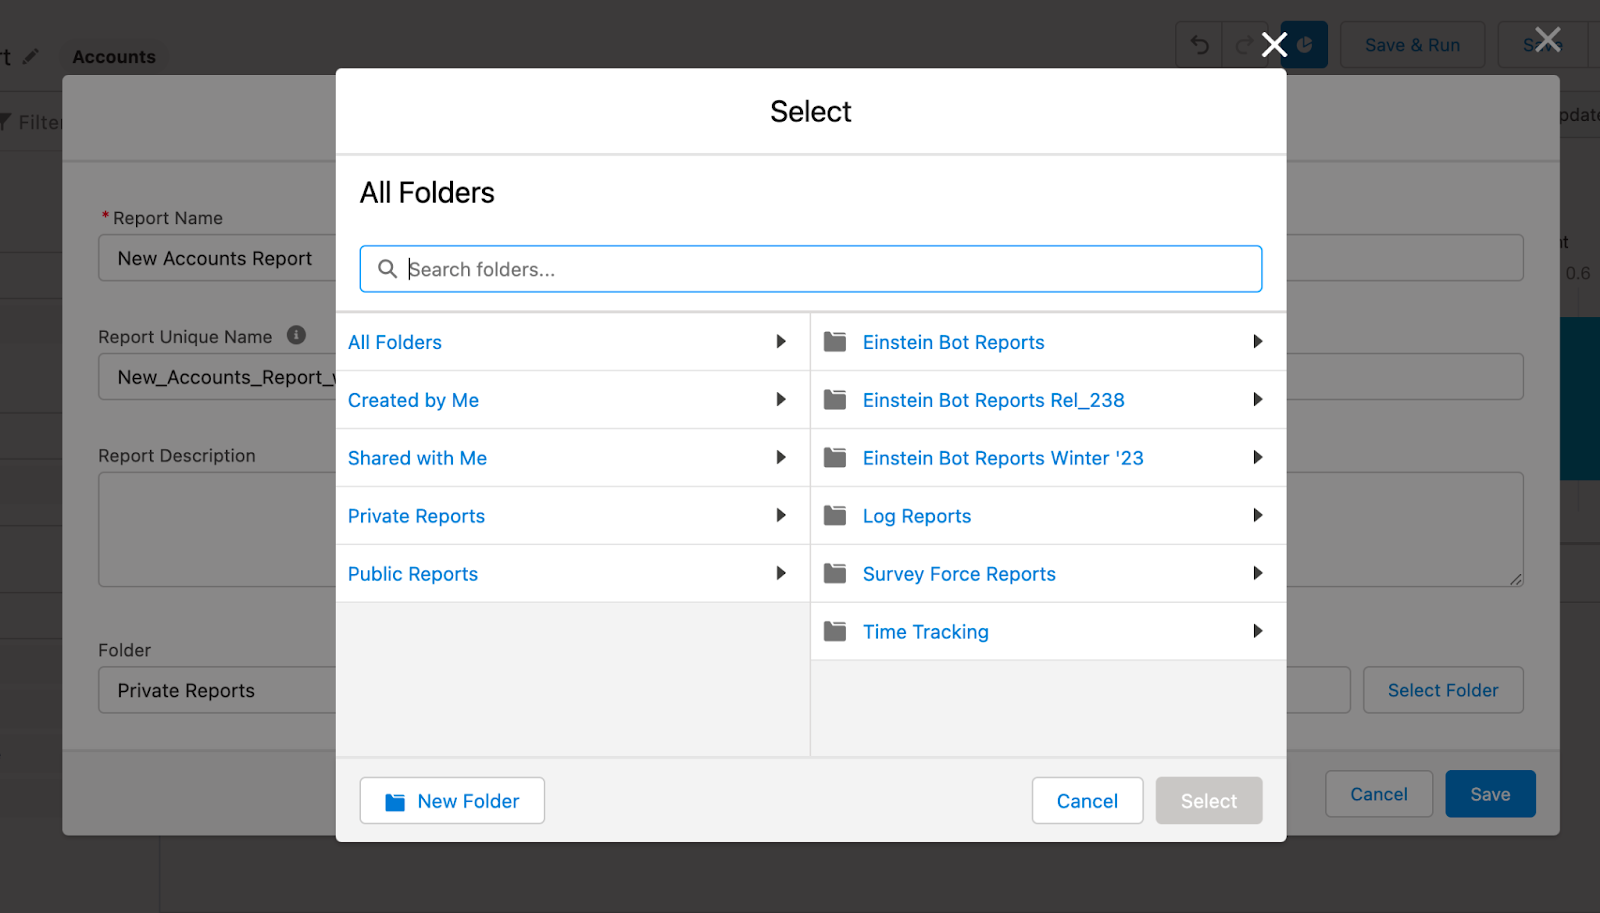This screenshot has width=1600, height=913.
Task: Open Einstein Bot Reports Winter '23 link
Action: [1003, 458]
